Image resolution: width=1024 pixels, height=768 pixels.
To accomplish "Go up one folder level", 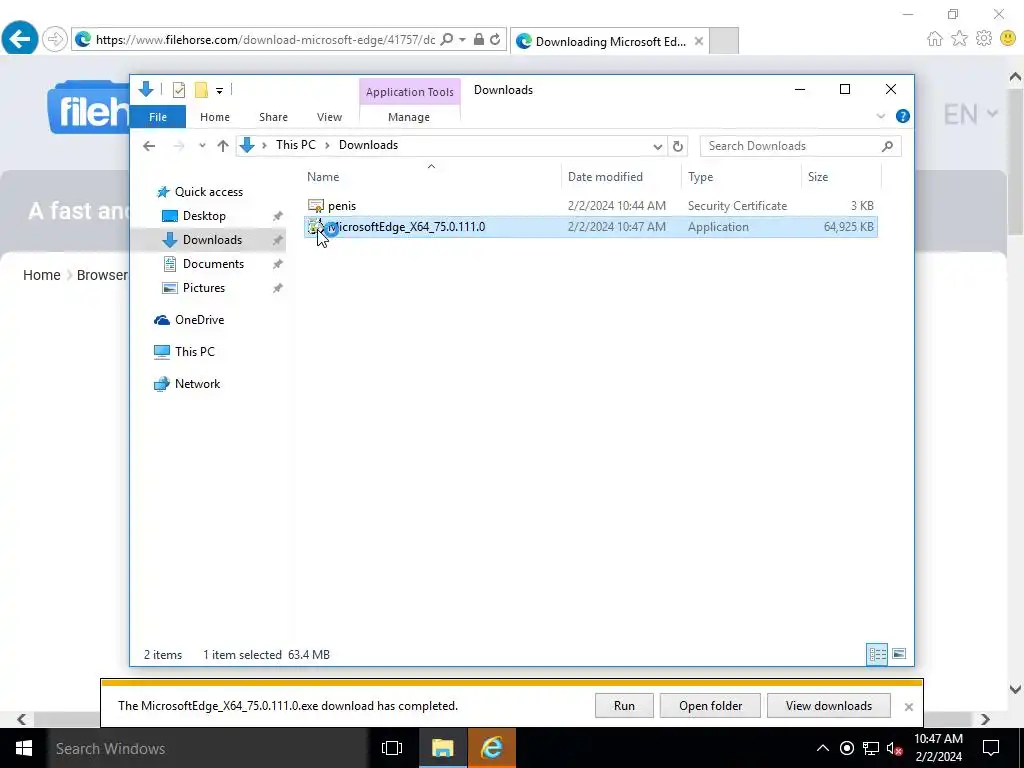I will [x=223, y=146].
